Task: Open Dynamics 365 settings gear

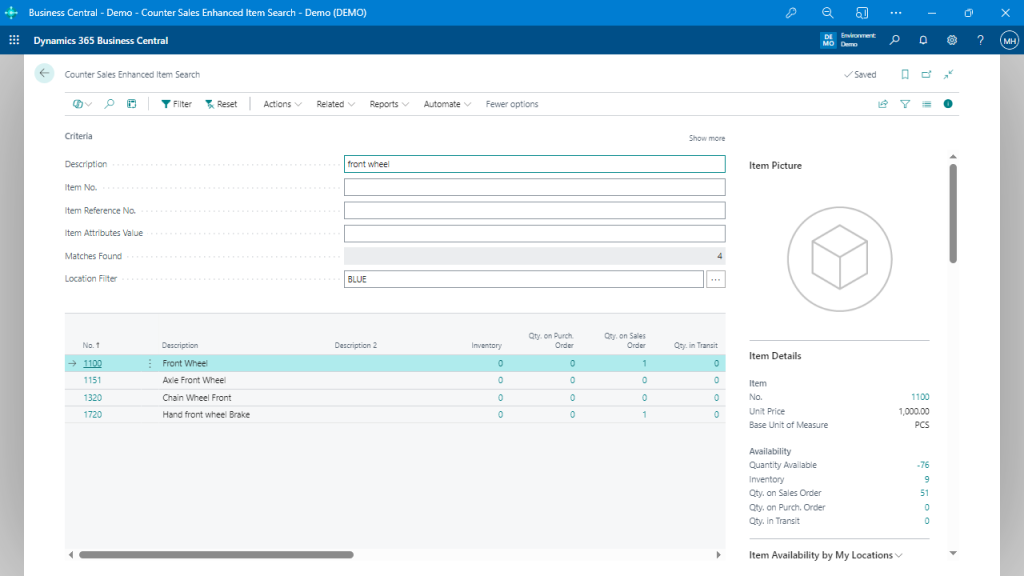Action: pyautogui.click(x=952, y=40)
